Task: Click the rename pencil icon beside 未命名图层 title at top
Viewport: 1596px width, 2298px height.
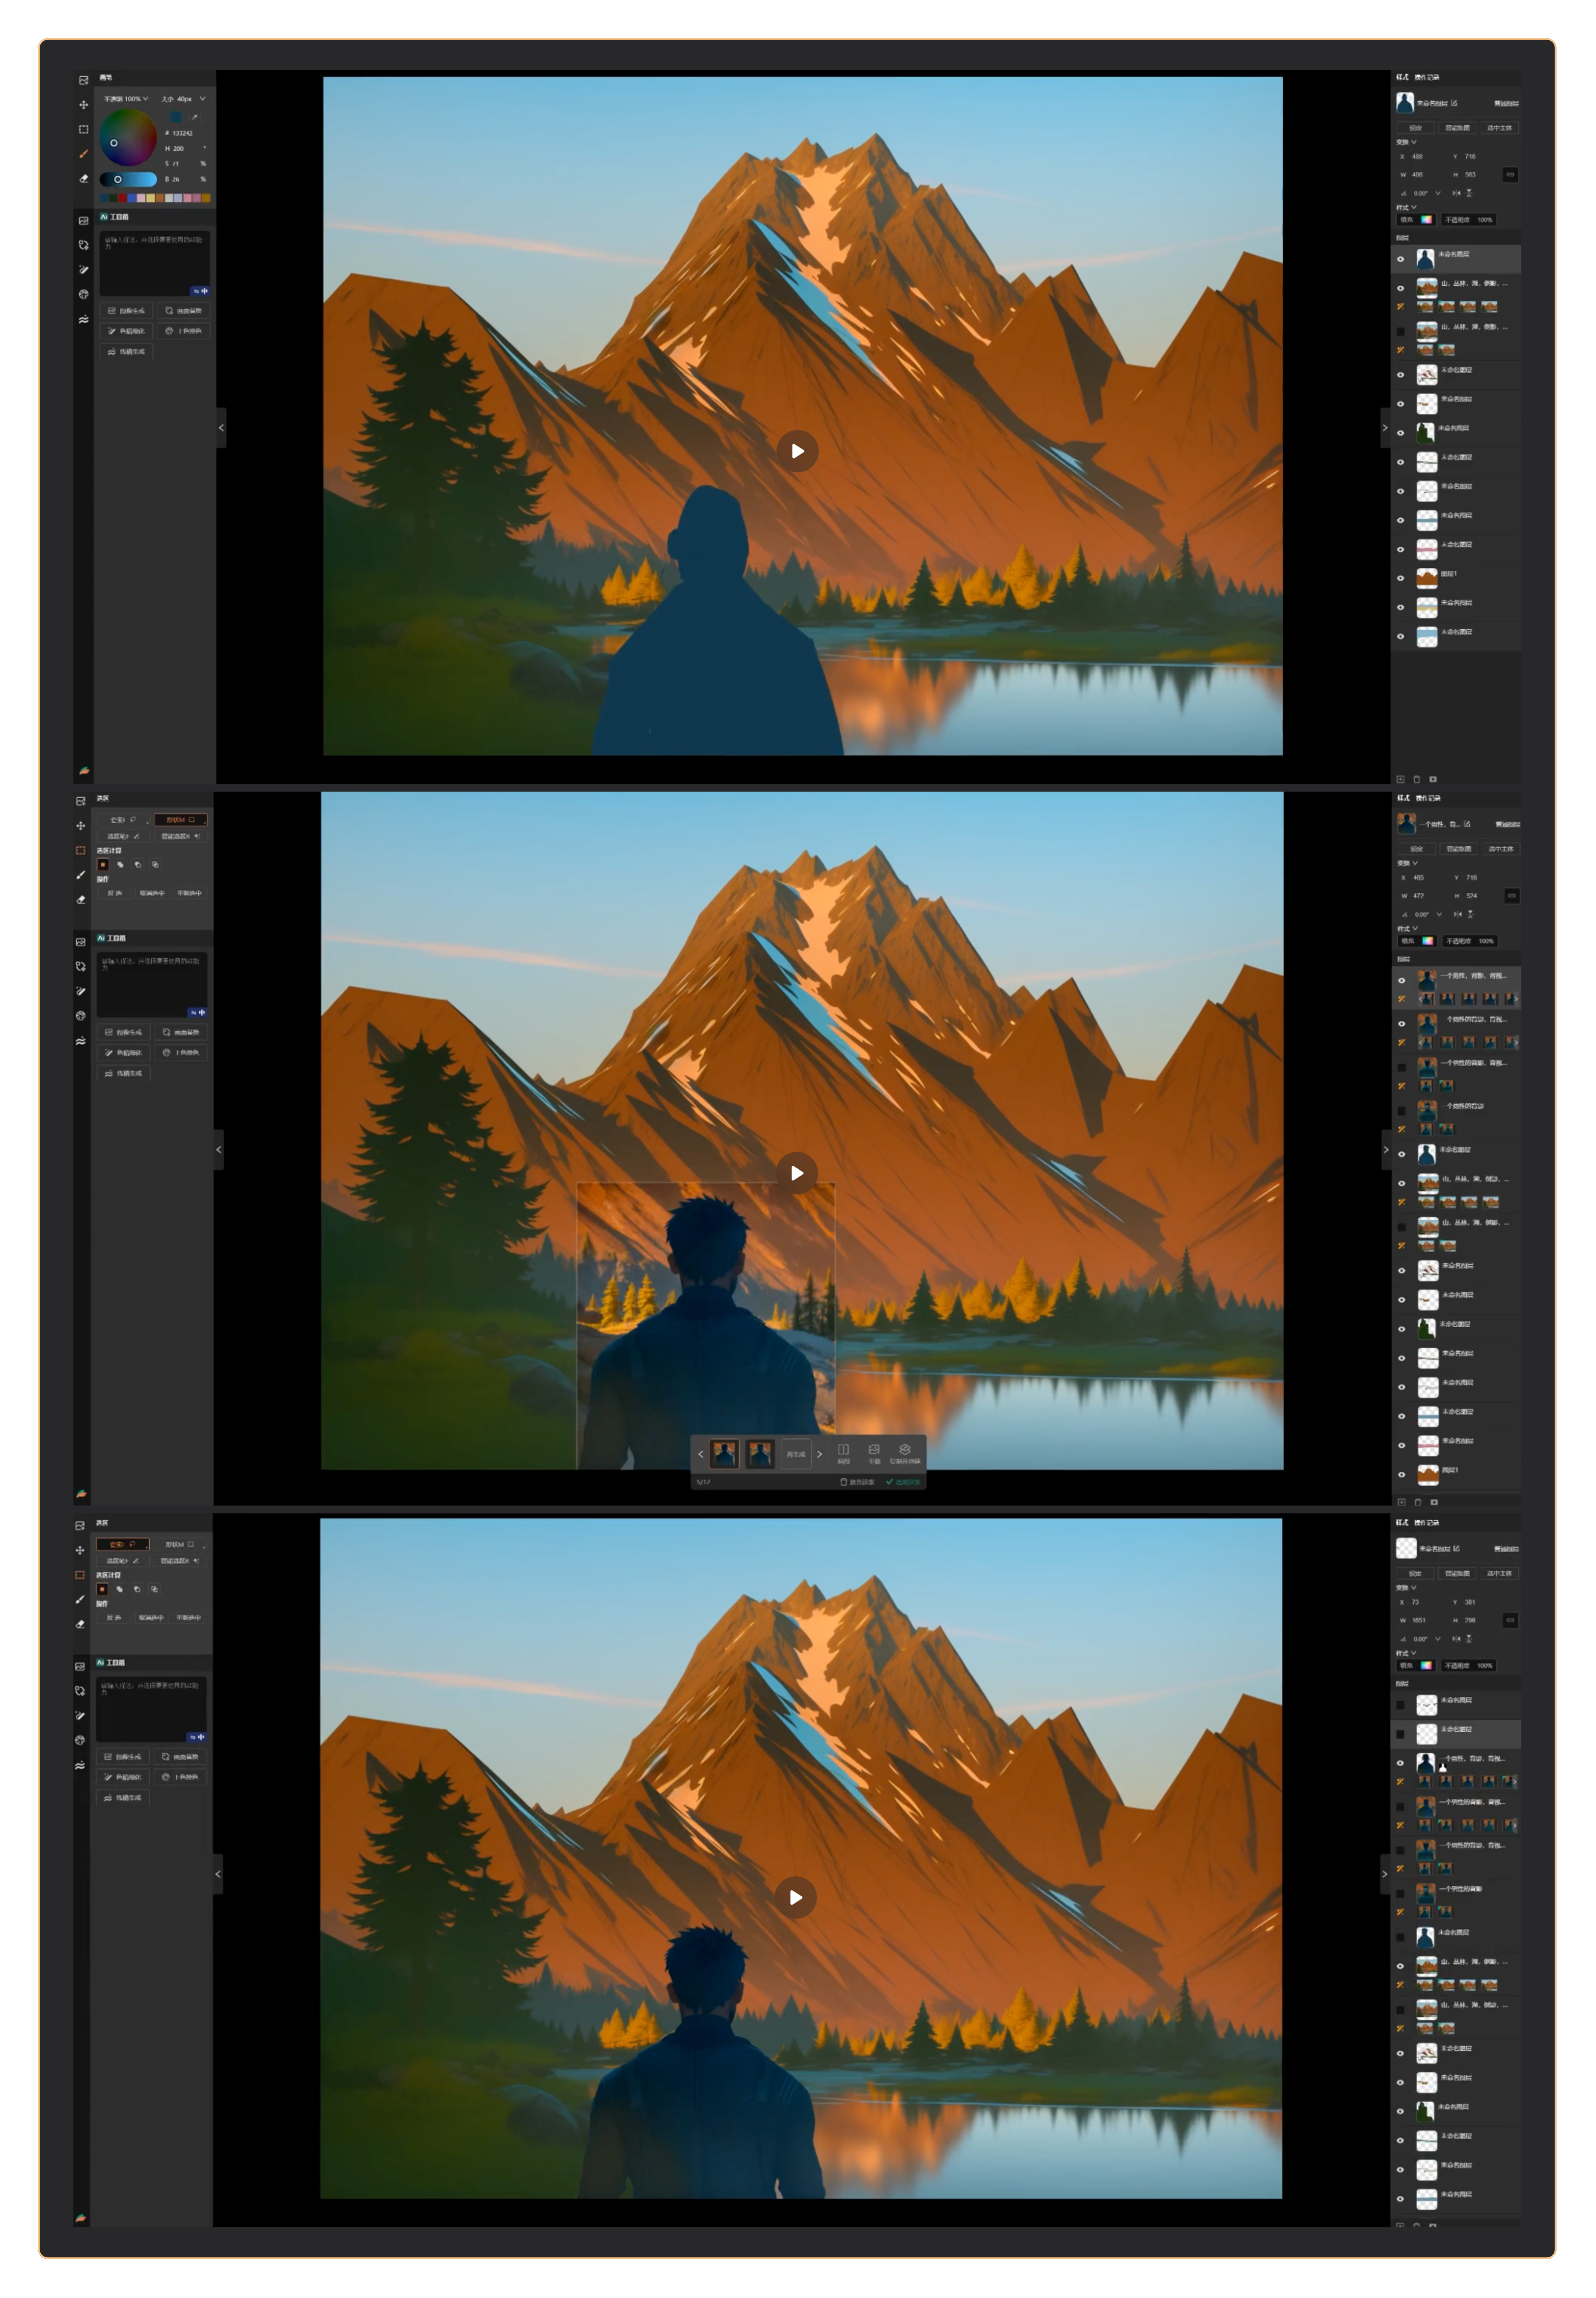Action: pyautogui.click(x=1454, y=103)
